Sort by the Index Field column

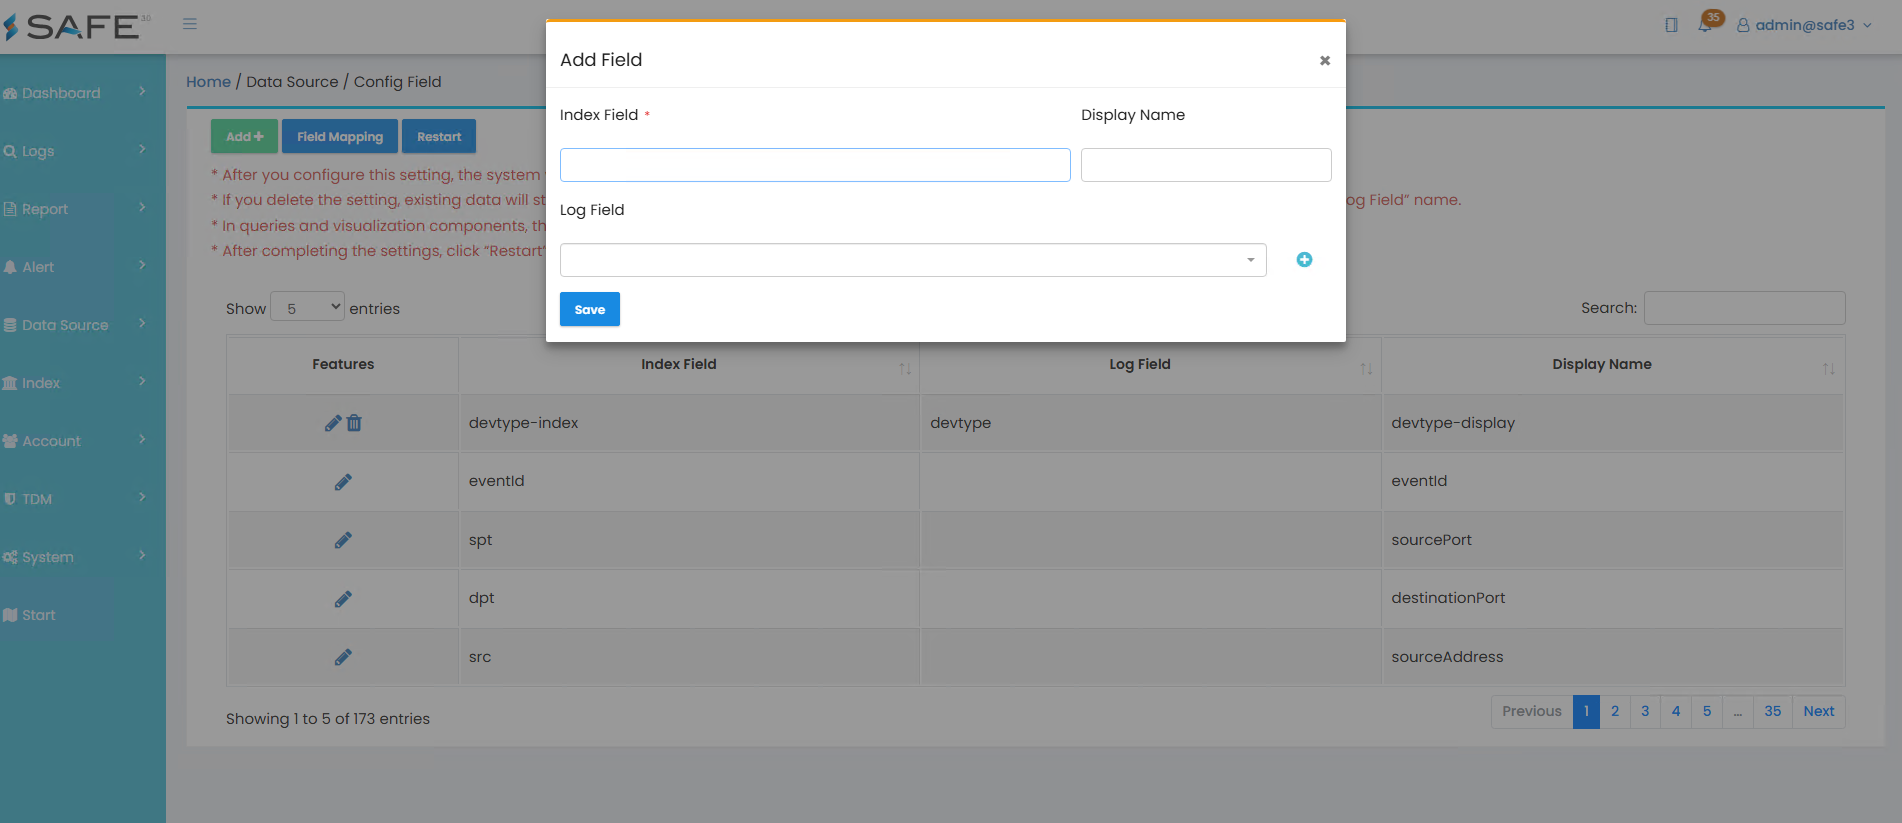(689, 365)
